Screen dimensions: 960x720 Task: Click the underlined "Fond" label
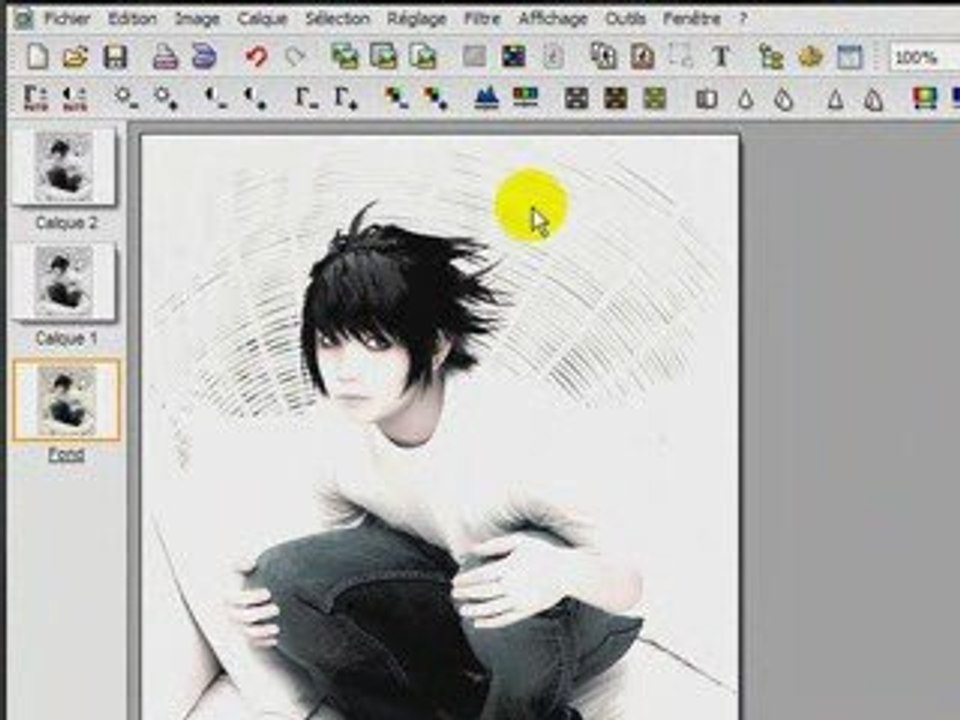[x=66, y=454]
